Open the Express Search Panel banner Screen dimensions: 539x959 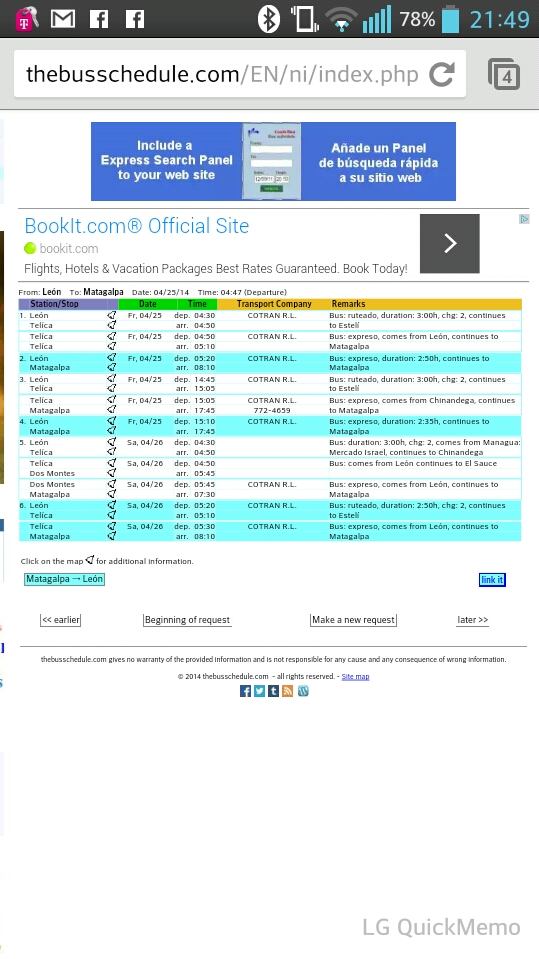273,161
